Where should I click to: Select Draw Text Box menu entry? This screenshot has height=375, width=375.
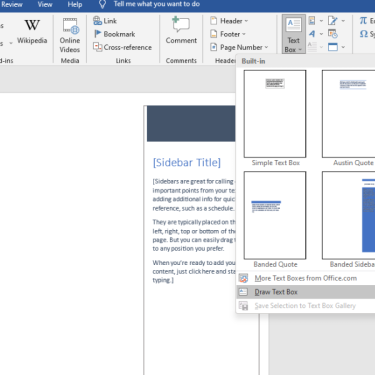306,292
